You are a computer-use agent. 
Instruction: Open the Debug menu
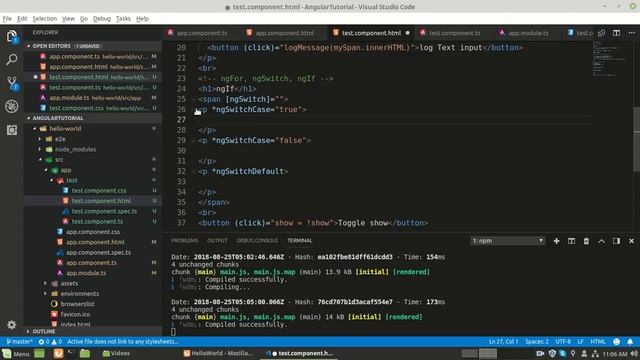[102, 19]
